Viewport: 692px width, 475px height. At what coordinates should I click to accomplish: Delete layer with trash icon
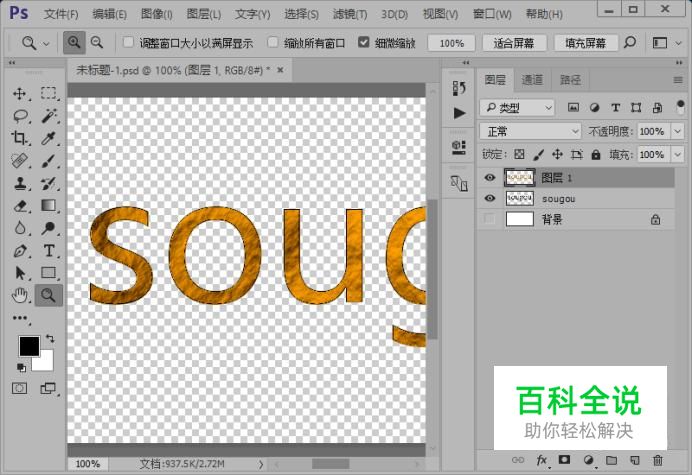point(658,460)
